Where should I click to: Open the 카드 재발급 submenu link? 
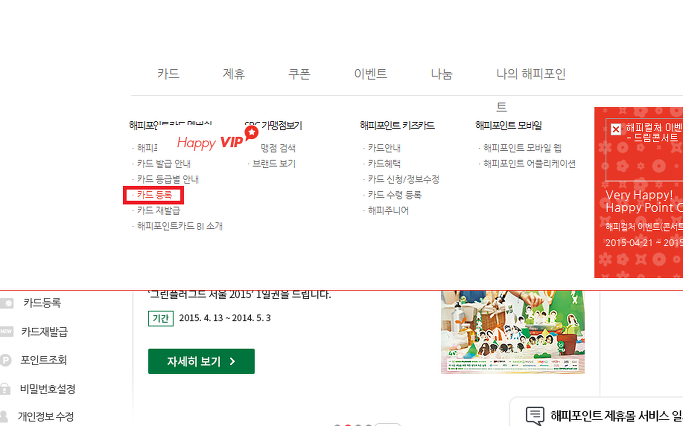[158, 210]
